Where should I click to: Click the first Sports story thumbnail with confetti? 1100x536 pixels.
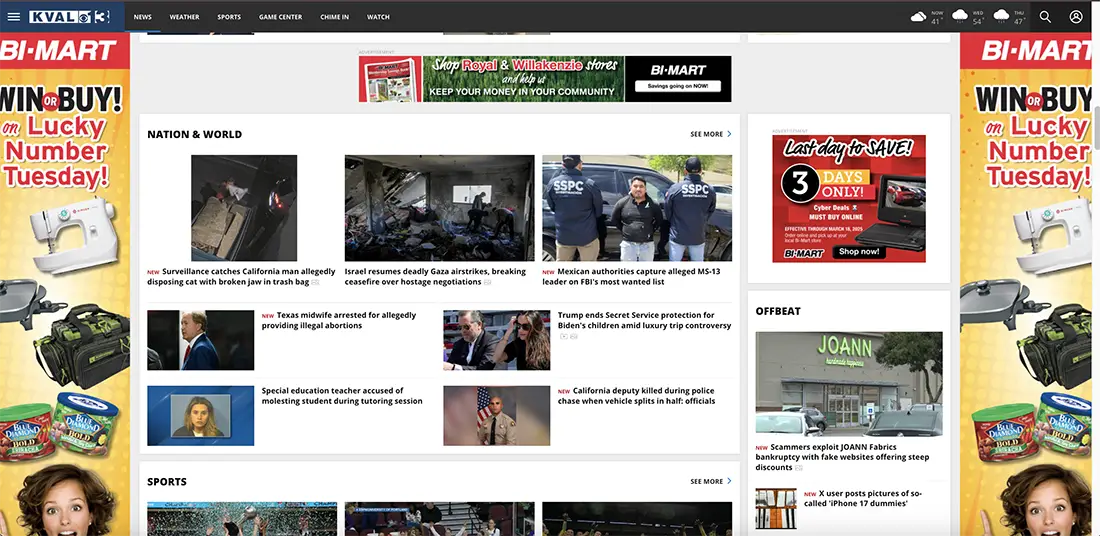pos(242,518)
